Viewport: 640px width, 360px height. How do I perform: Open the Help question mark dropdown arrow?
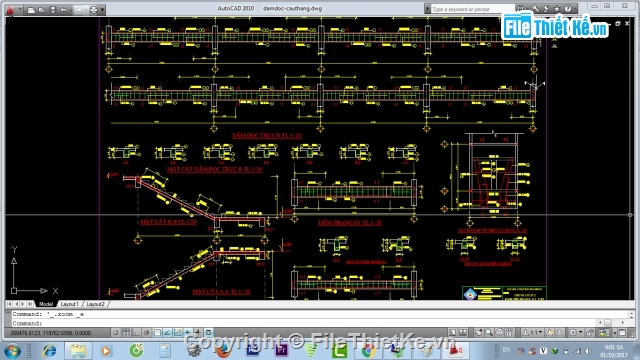pos(574,9)
